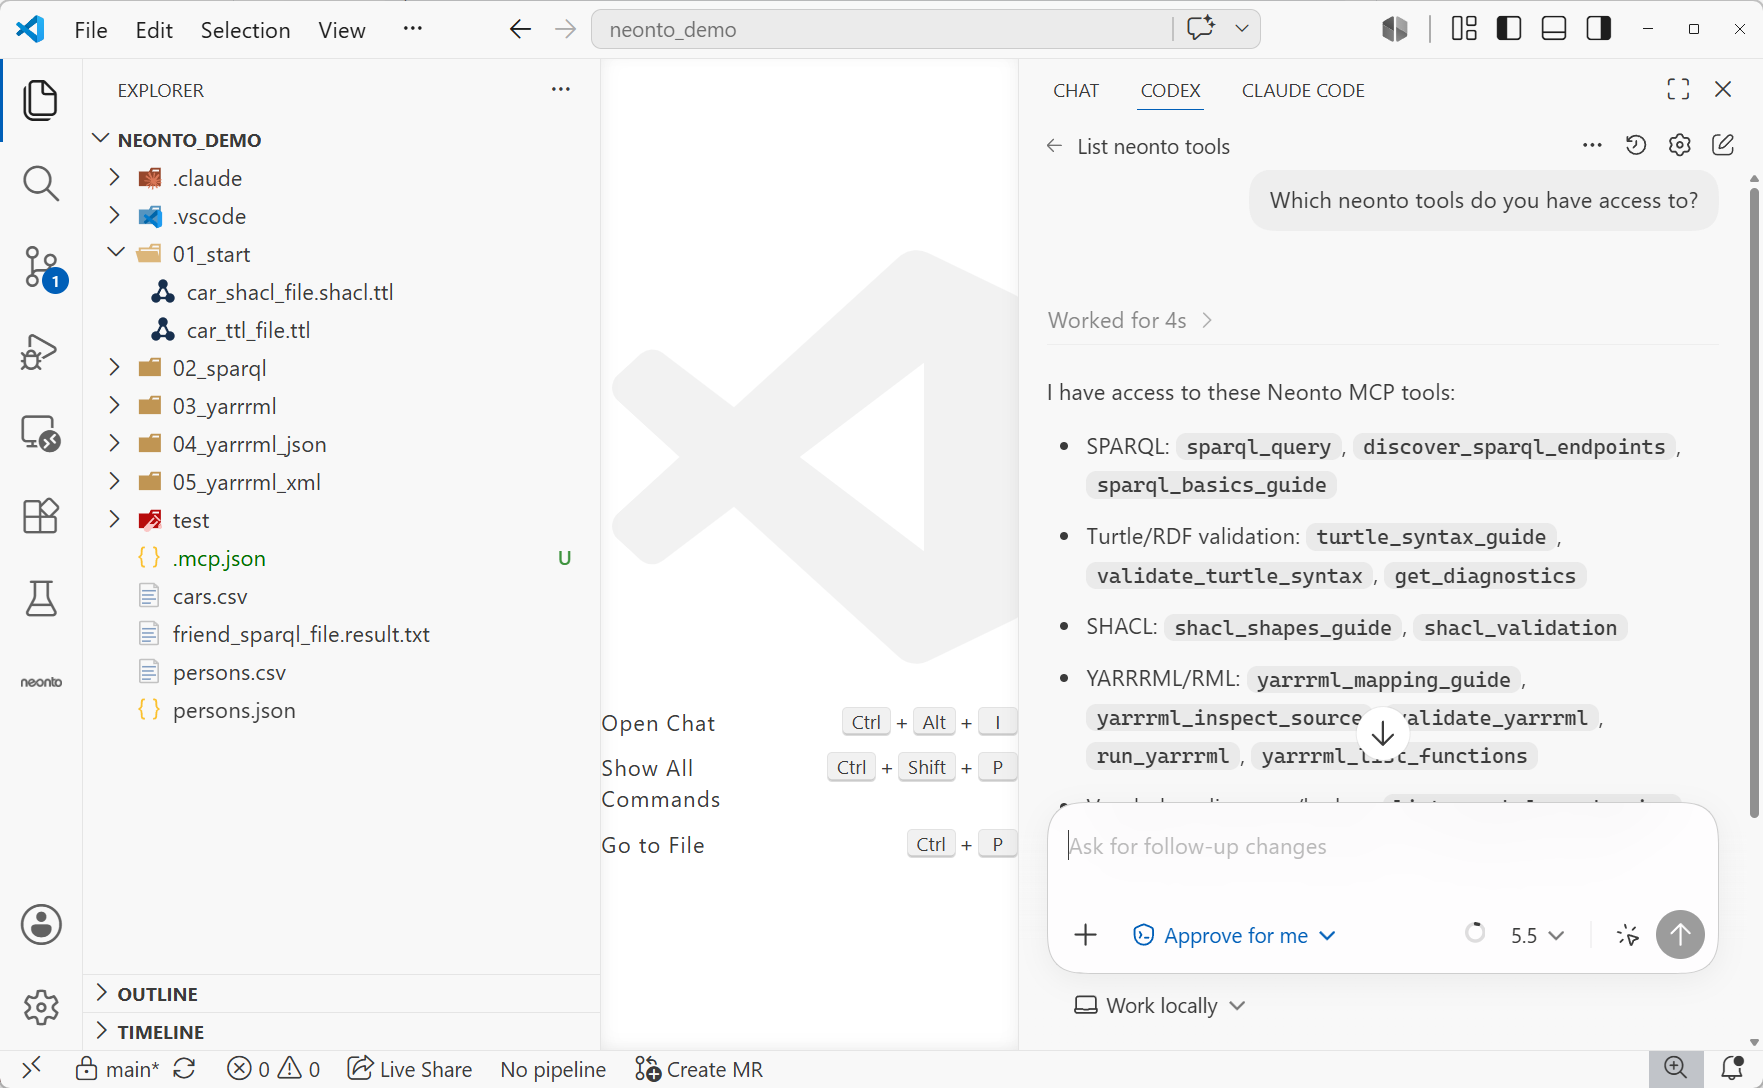Click Create MR in status bar
The image size is (1763, 1088).
point(699,1069)
